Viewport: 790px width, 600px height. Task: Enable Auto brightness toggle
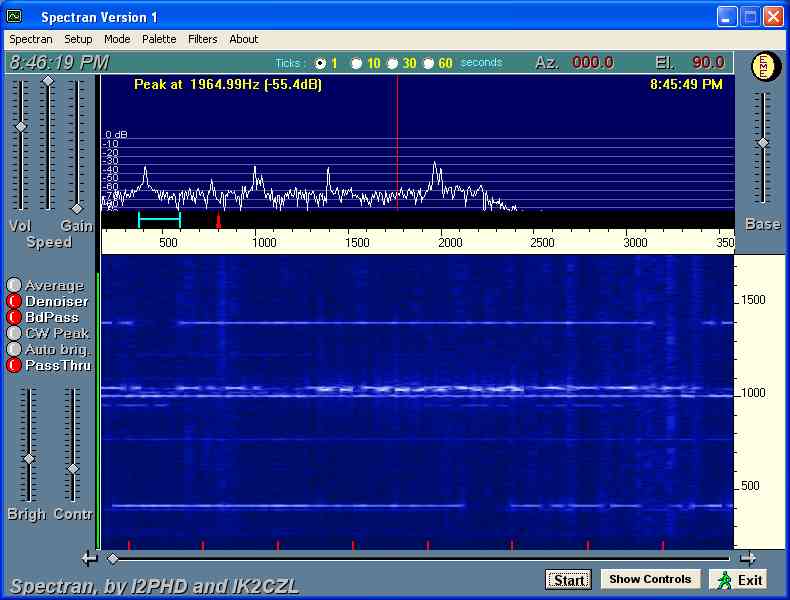14,349
